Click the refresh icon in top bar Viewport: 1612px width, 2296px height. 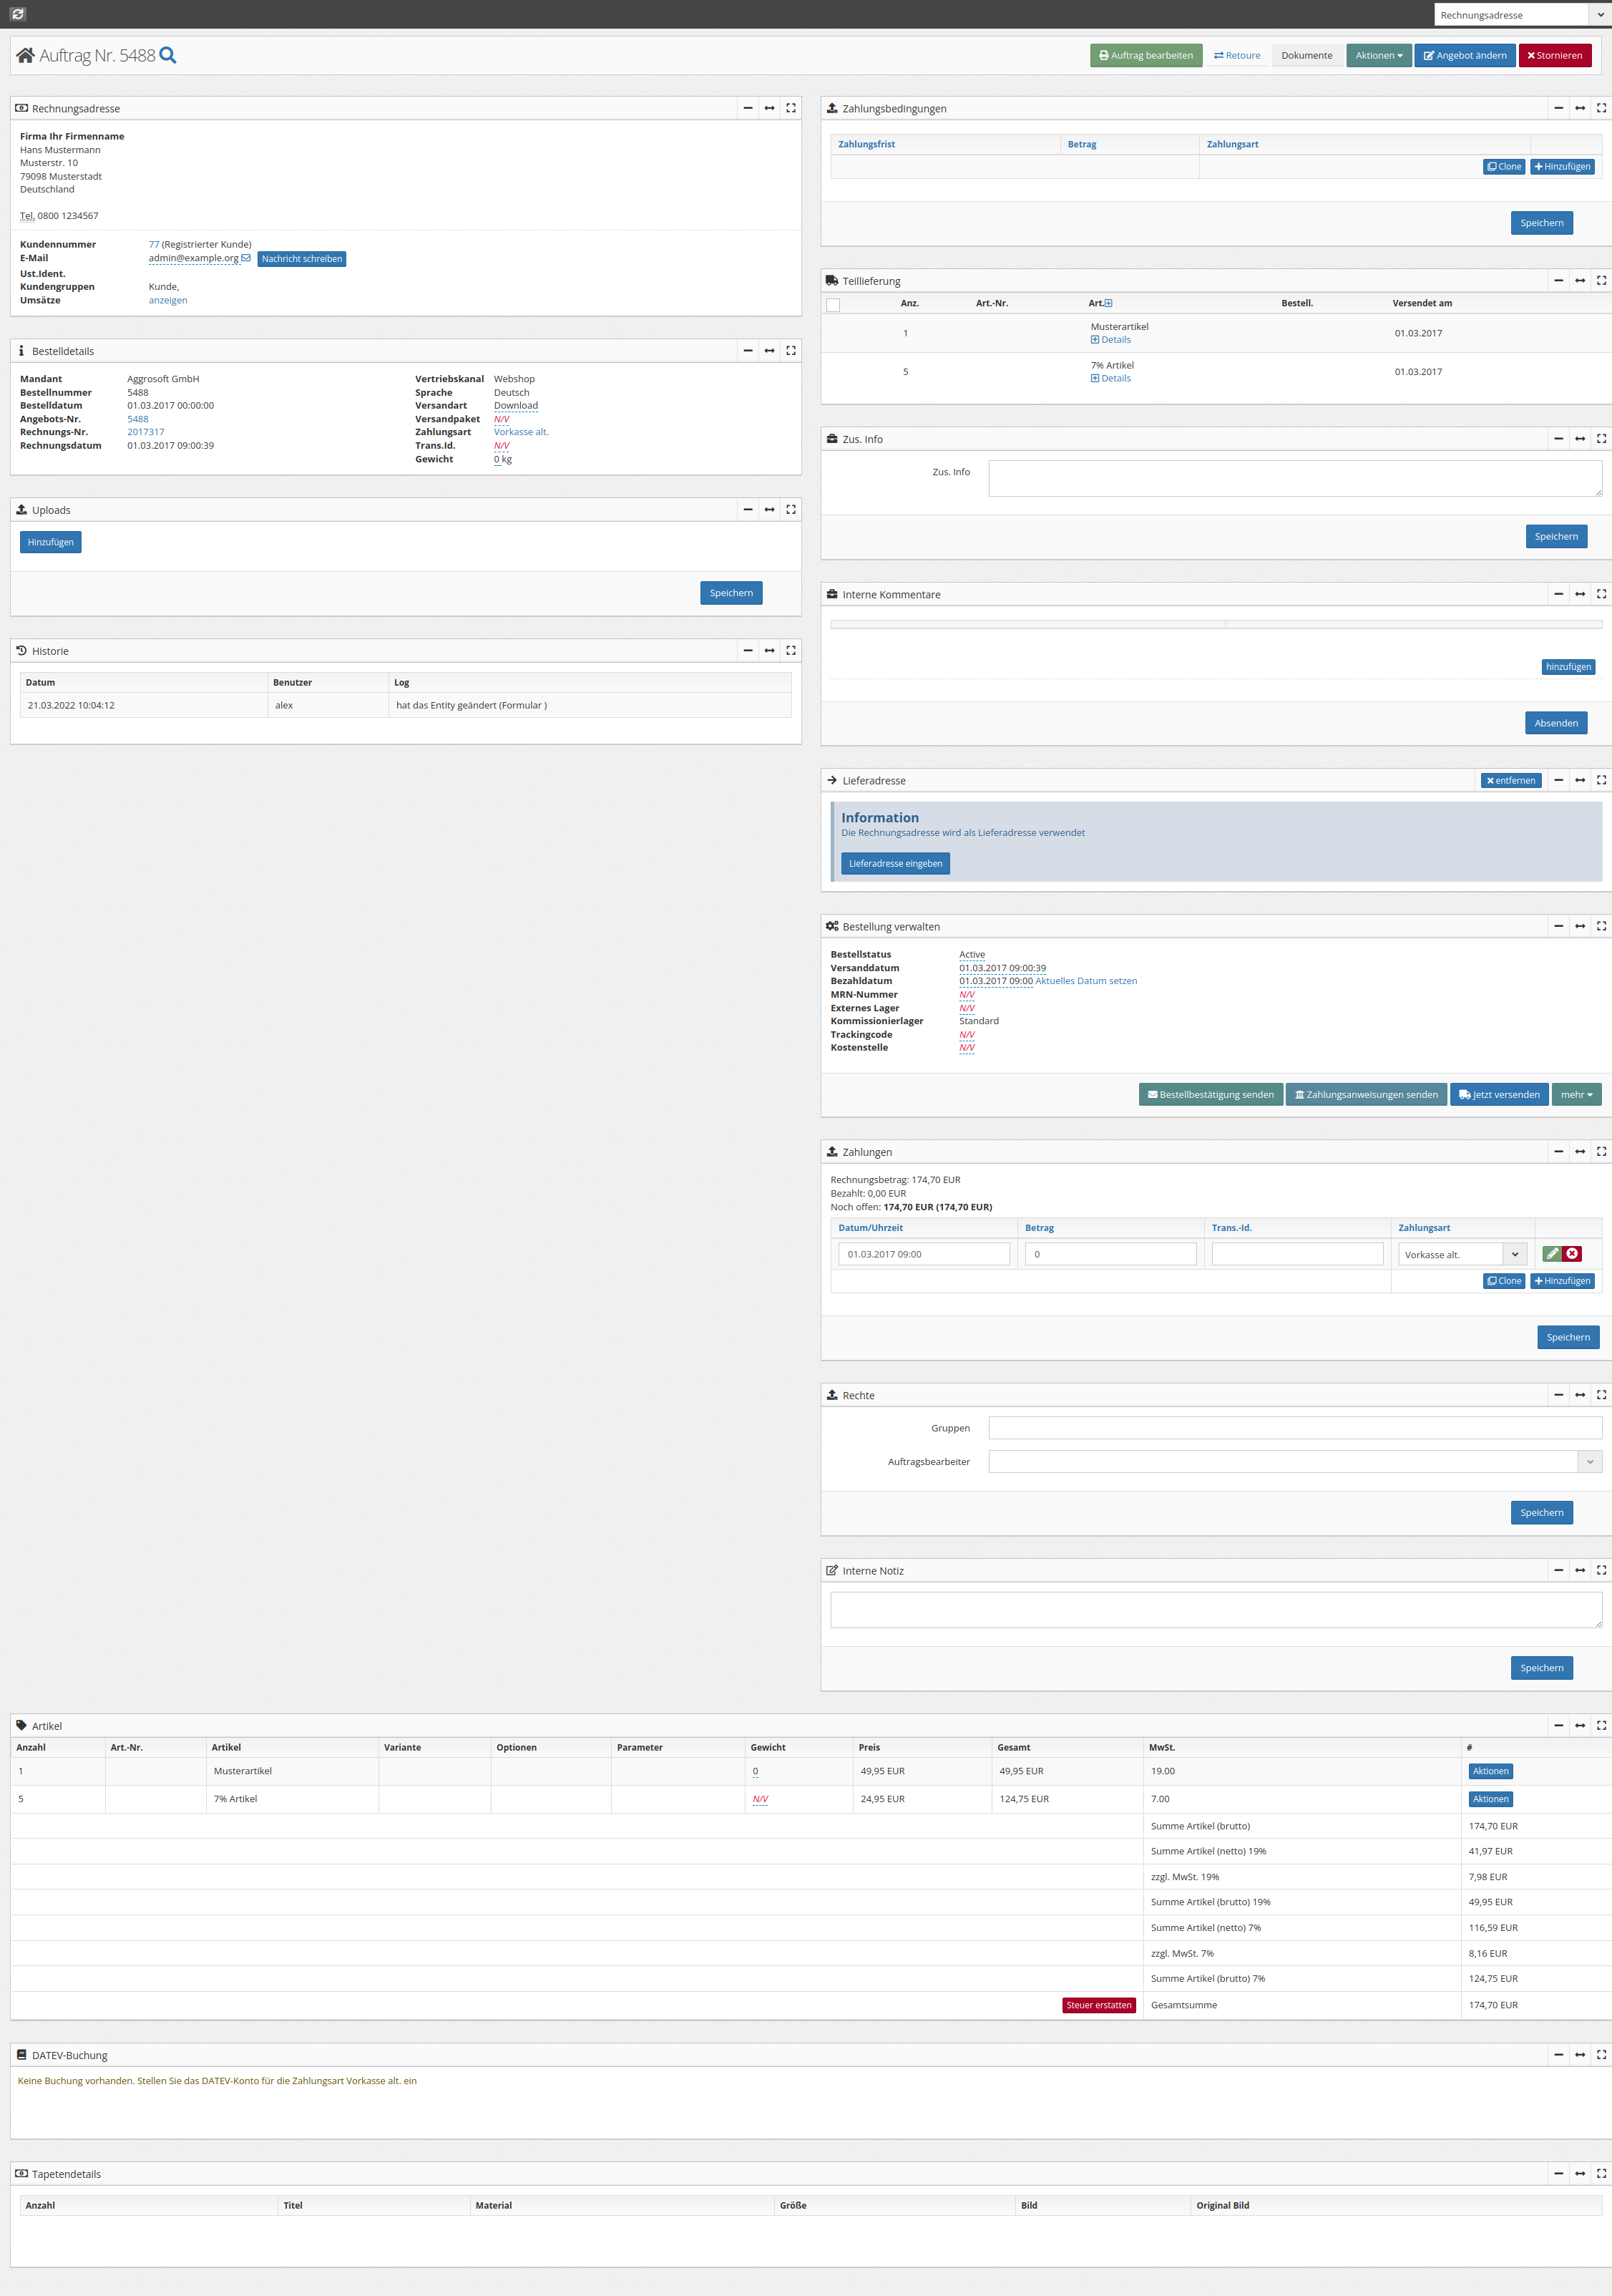tap(18, 14)
